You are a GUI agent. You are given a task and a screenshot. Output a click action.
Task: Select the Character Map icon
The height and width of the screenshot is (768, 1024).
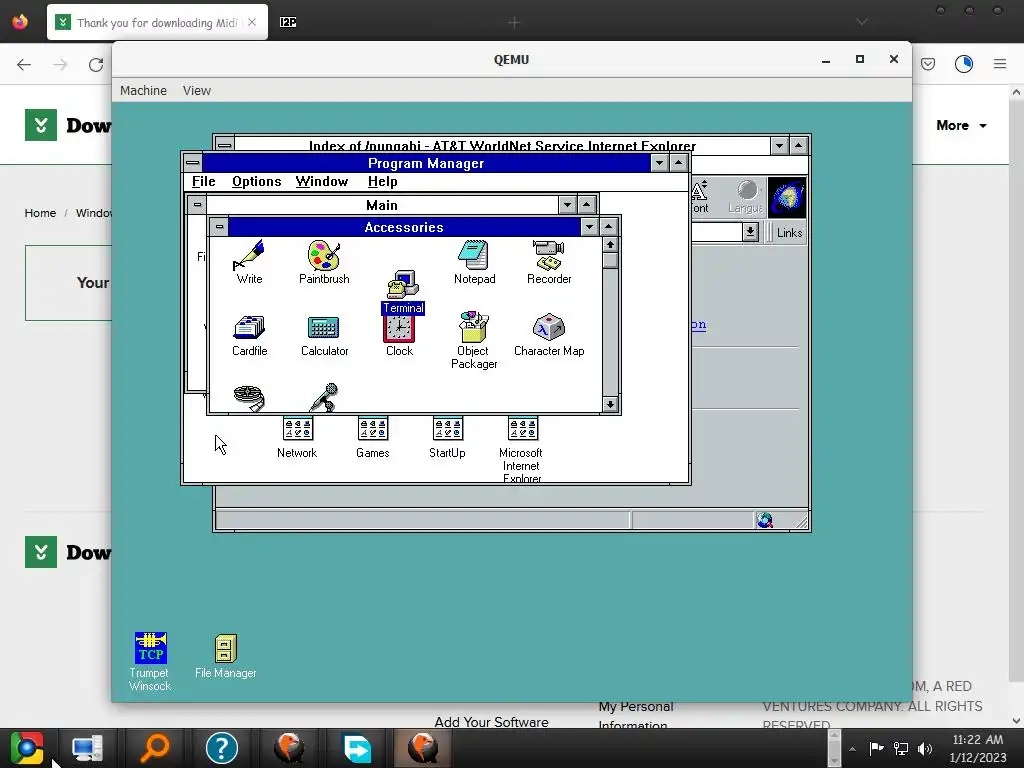(x=549, y=336)
